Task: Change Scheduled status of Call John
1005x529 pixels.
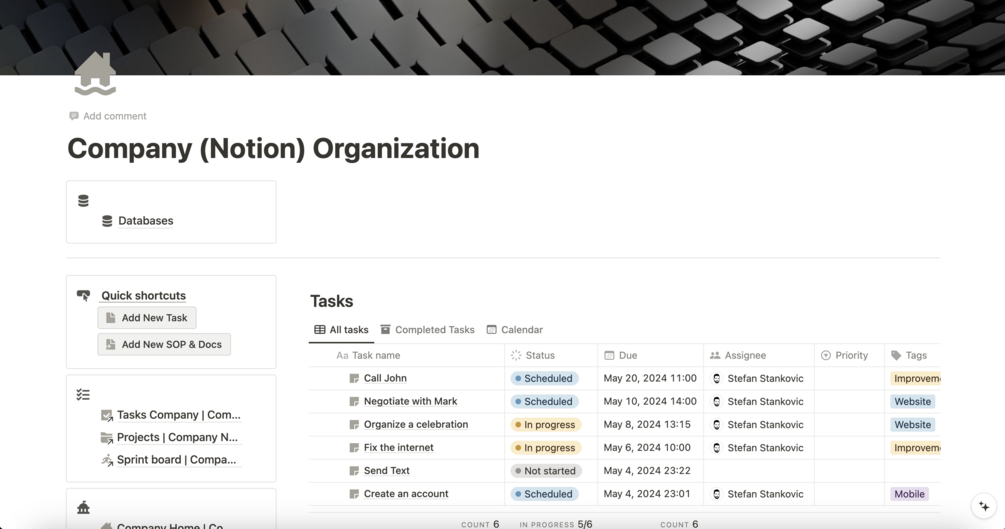Action: click(545, 379)
